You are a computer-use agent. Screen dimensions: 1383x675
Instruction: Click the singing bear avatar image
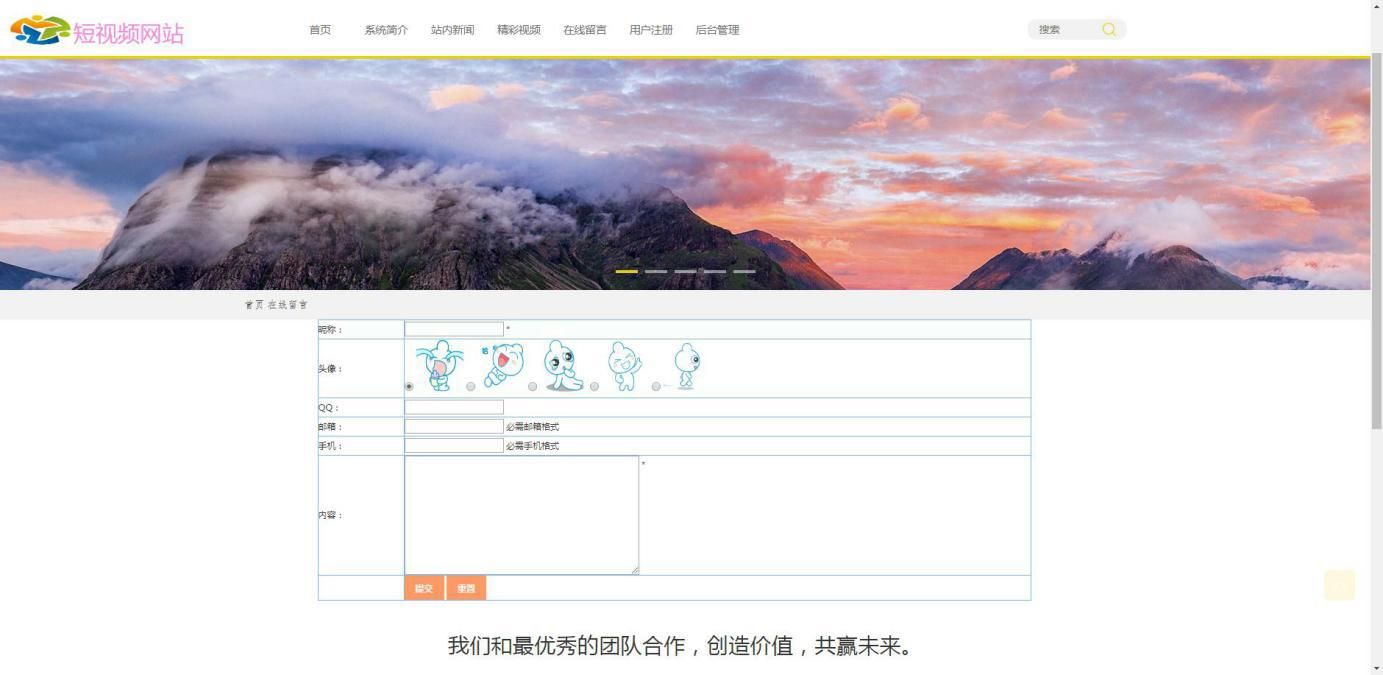[x=502, y=365]
